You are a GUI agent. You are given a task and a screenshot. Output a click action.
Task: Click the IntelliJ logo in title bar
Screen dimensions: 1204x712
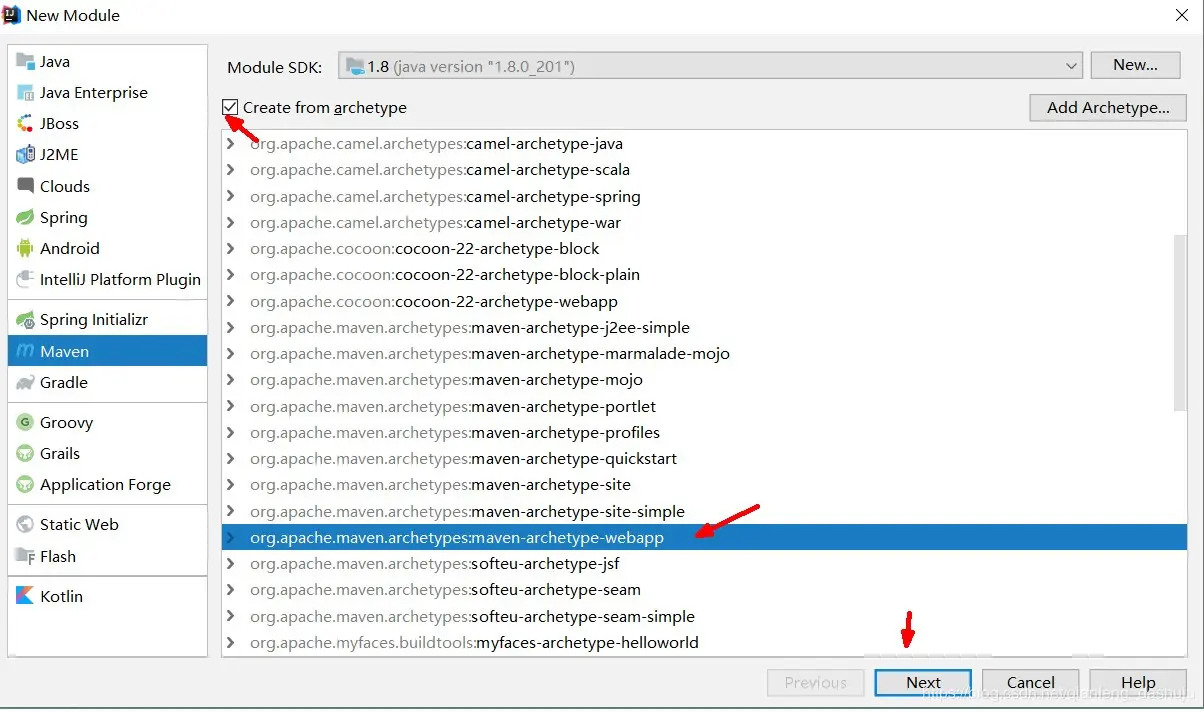[12, 14]
